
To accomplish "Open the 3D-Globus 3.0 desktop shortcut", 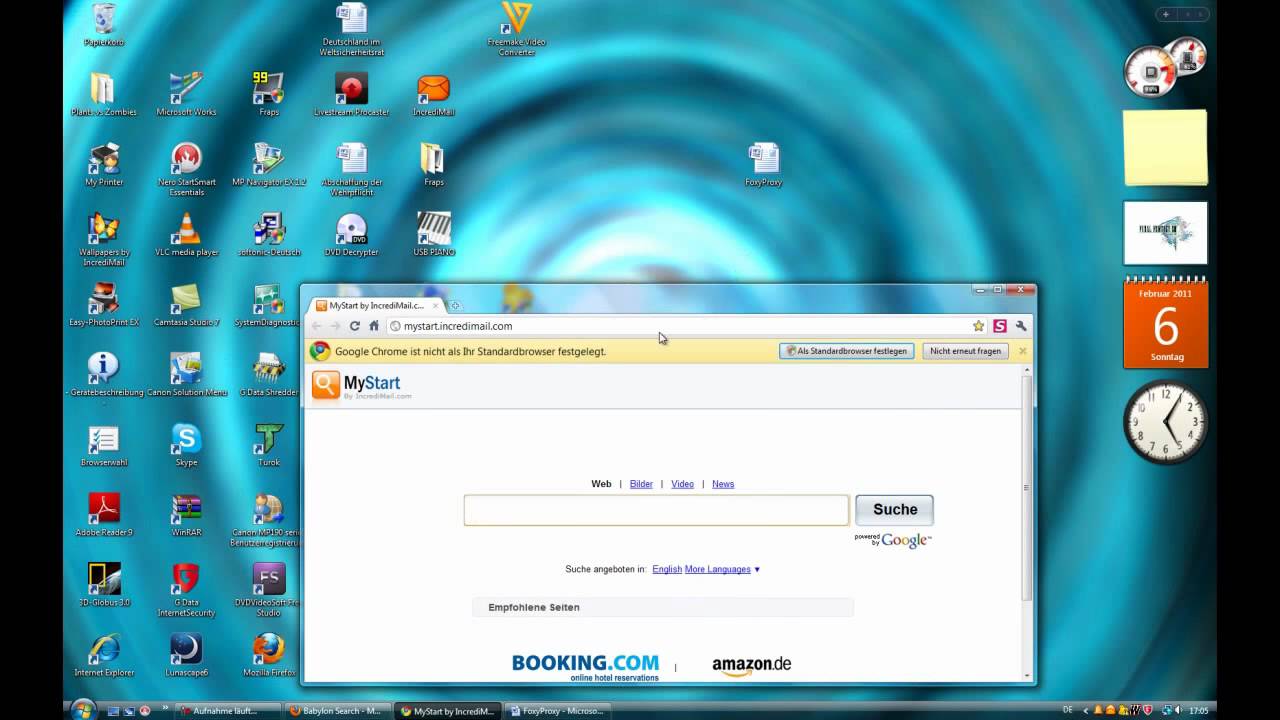I will click(x=104, y=584).
